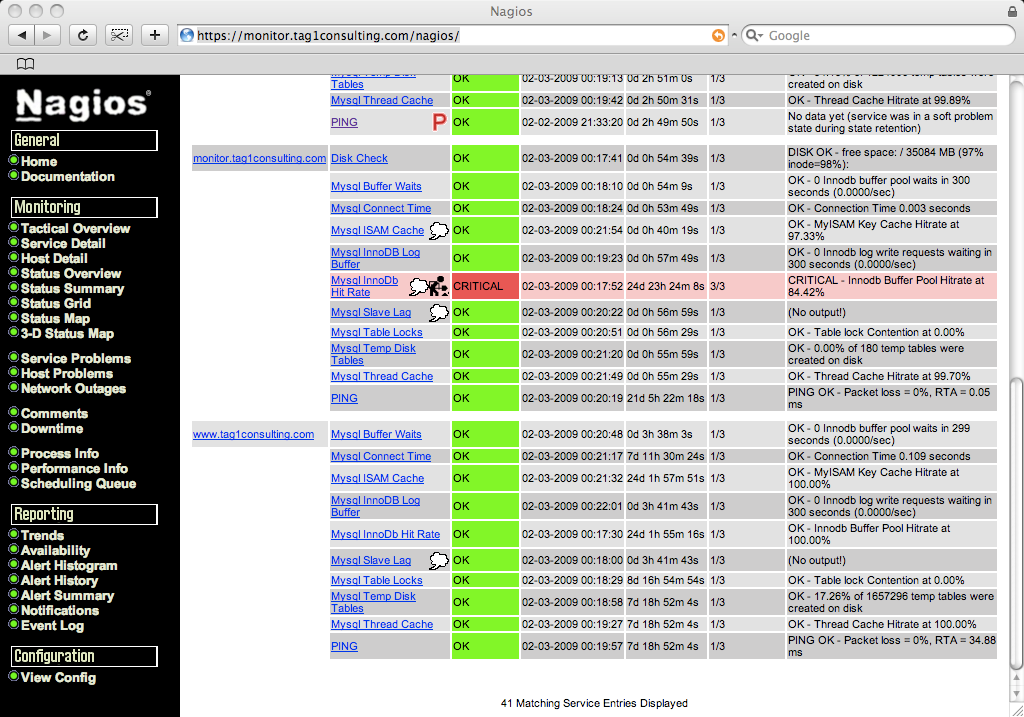Viewport: 1024px width, 717px height.
Task: Open Host Detail page
Action: click(x=54, y=259)
